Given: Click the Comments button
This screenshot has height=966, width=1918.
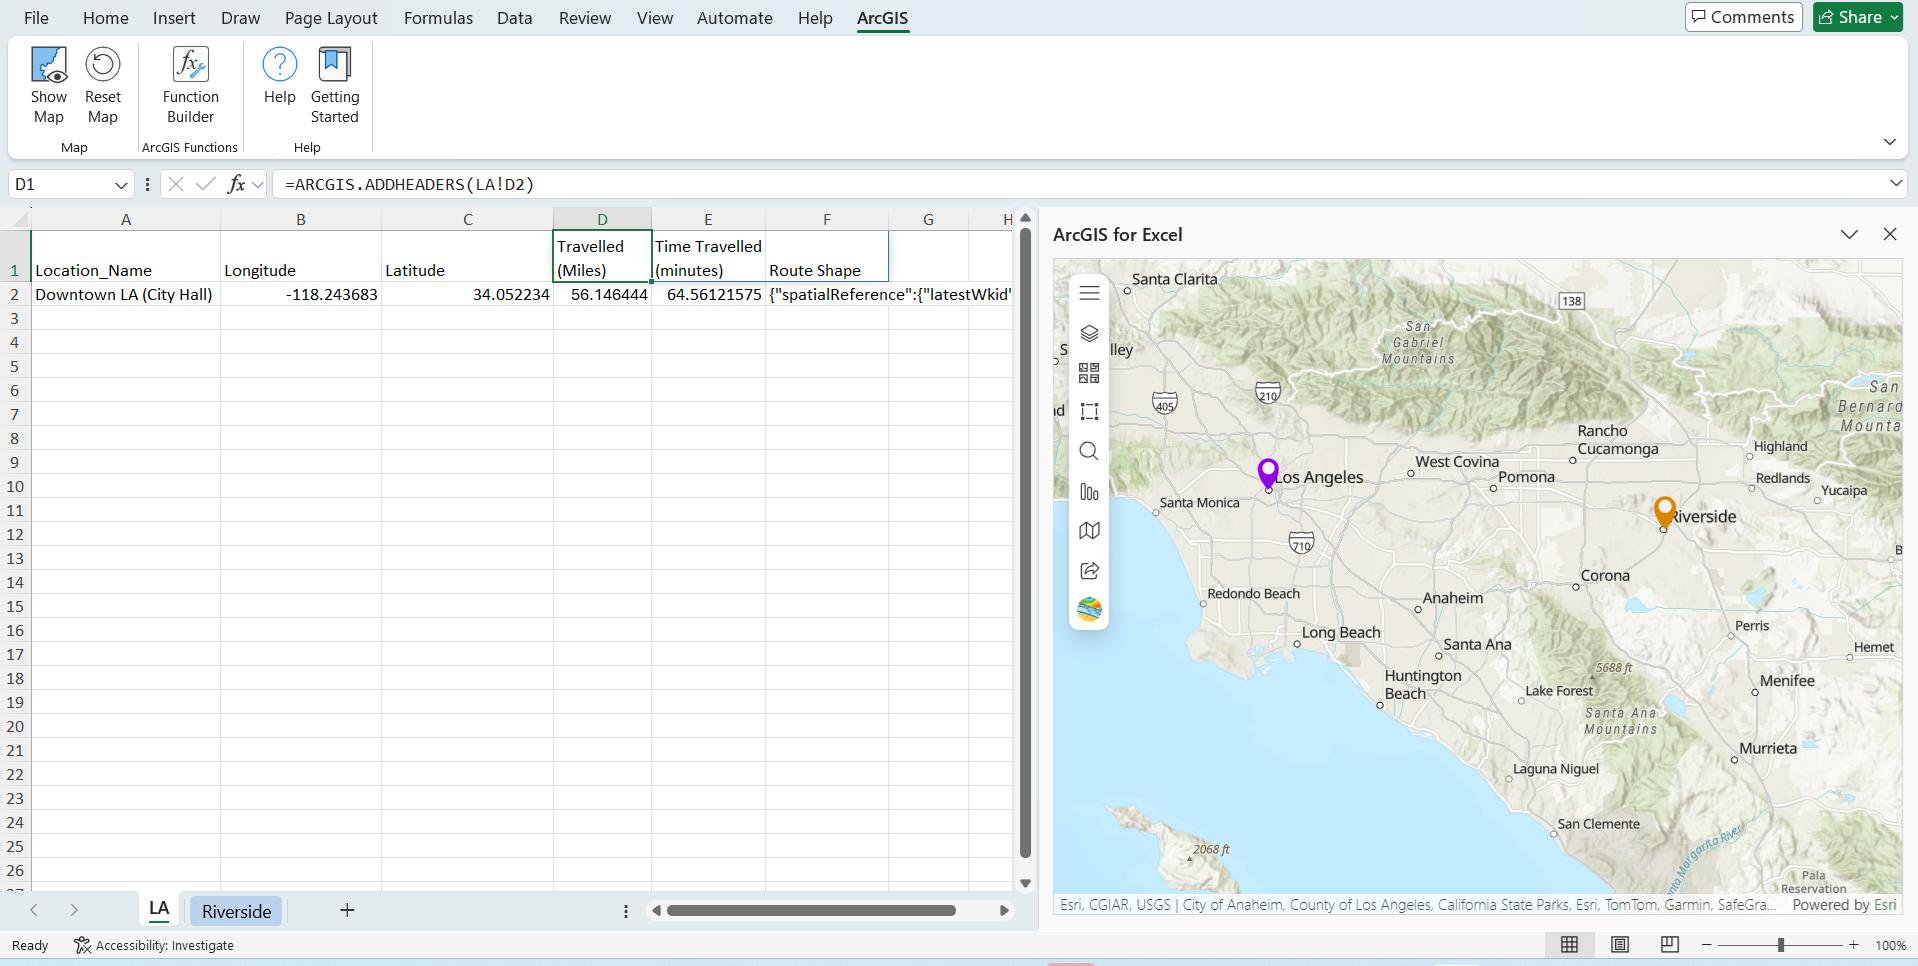Looking at the screenshot, I should (x=1743, y=17).
